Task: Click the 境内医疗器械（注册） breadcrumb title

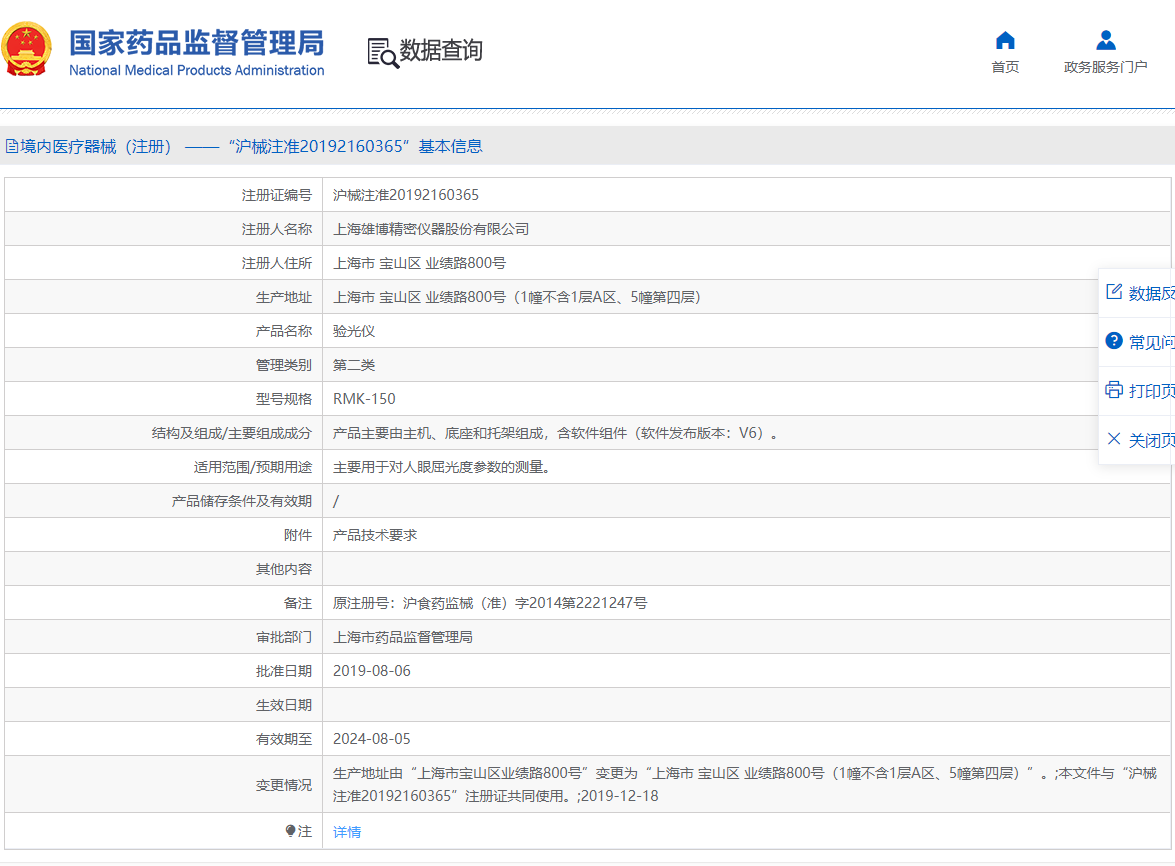Action: coord(96,146)
